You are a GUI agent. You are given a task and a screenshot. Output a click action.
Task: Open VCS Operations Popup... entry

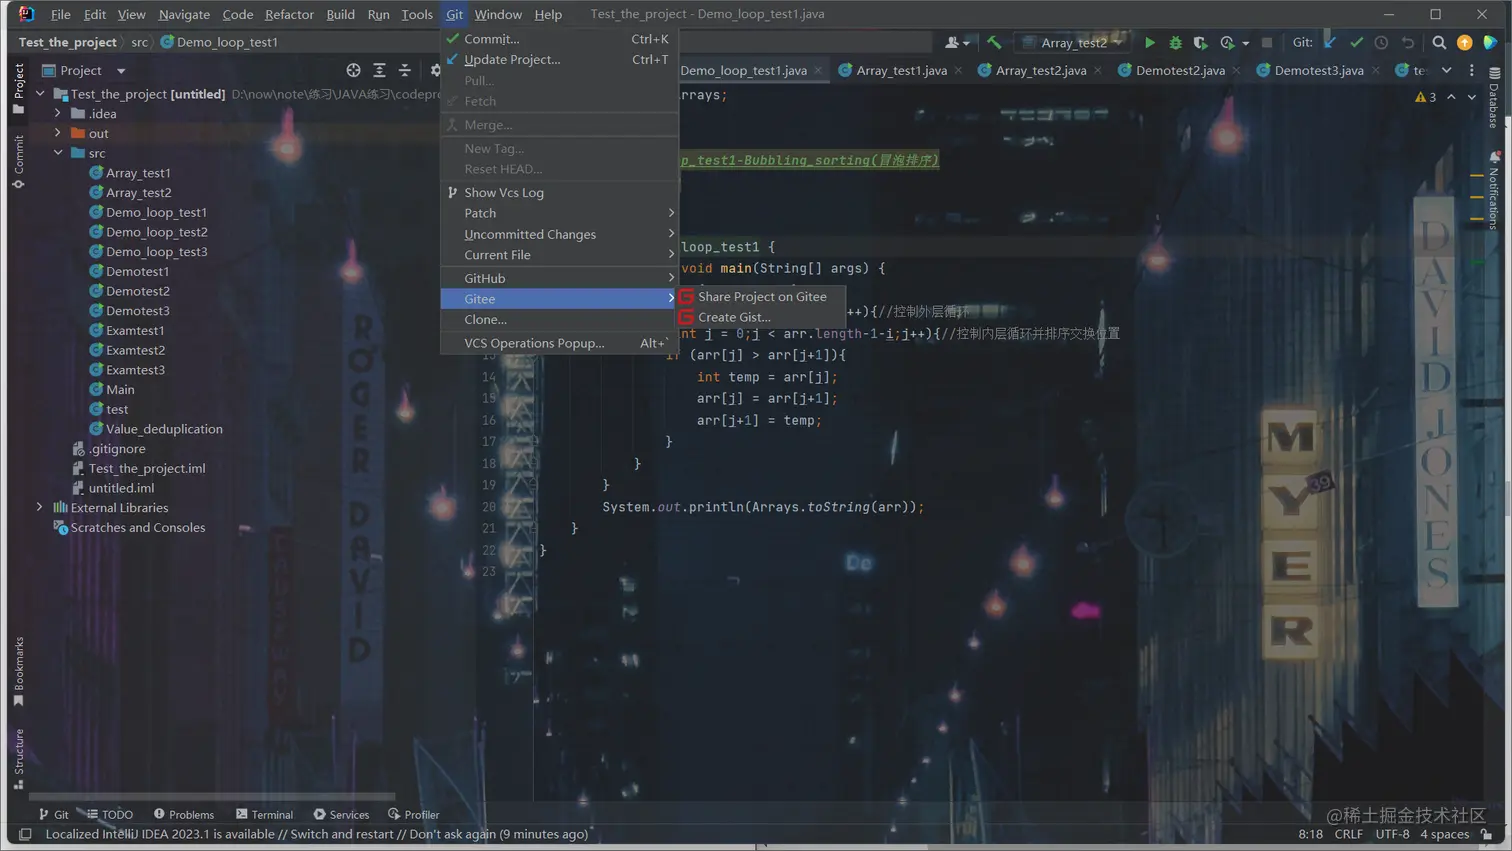(559, 343)
